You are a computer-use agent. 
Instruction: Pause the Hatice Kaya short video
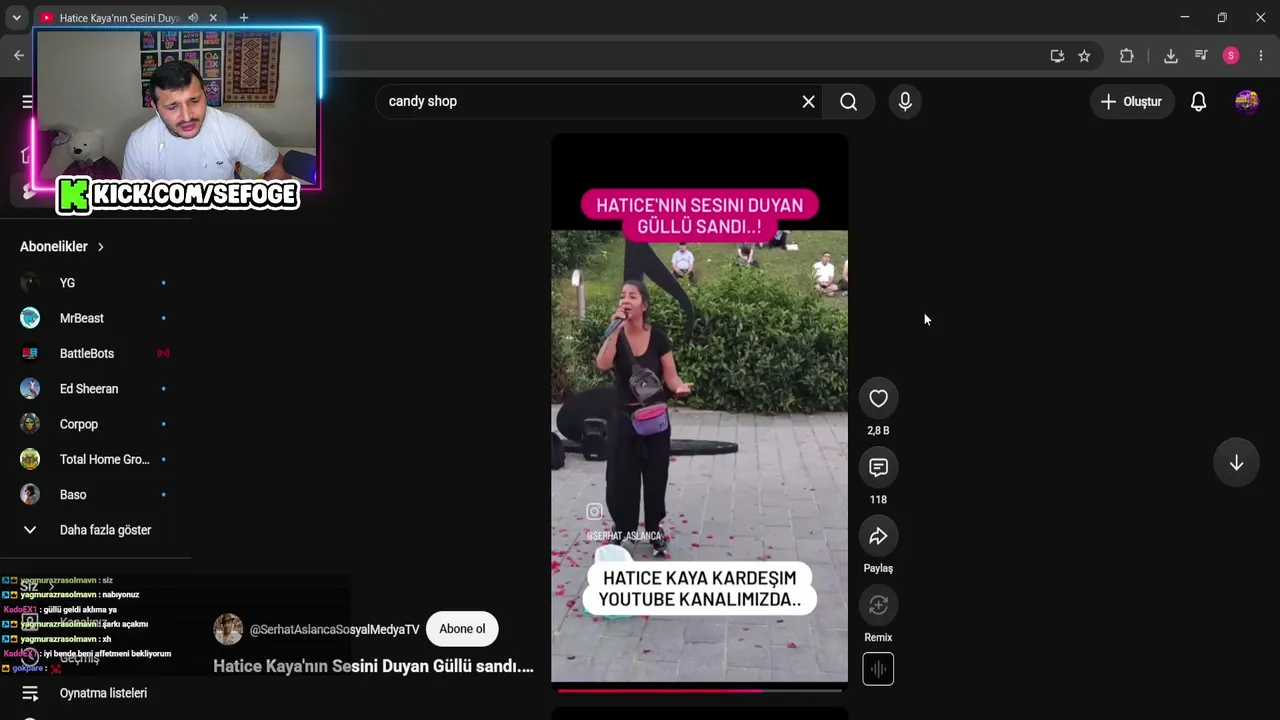click(700, 408)
